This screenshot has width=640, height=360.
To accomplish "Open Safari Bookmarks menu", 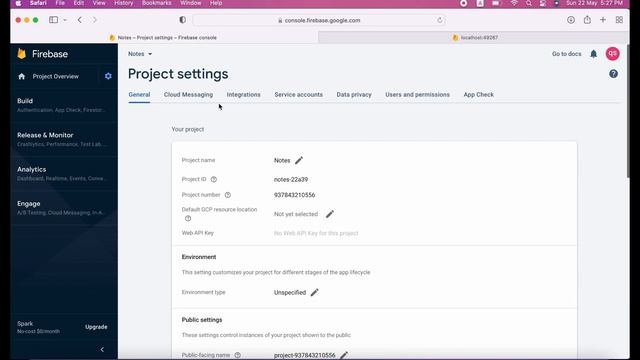I will (157, 3).
